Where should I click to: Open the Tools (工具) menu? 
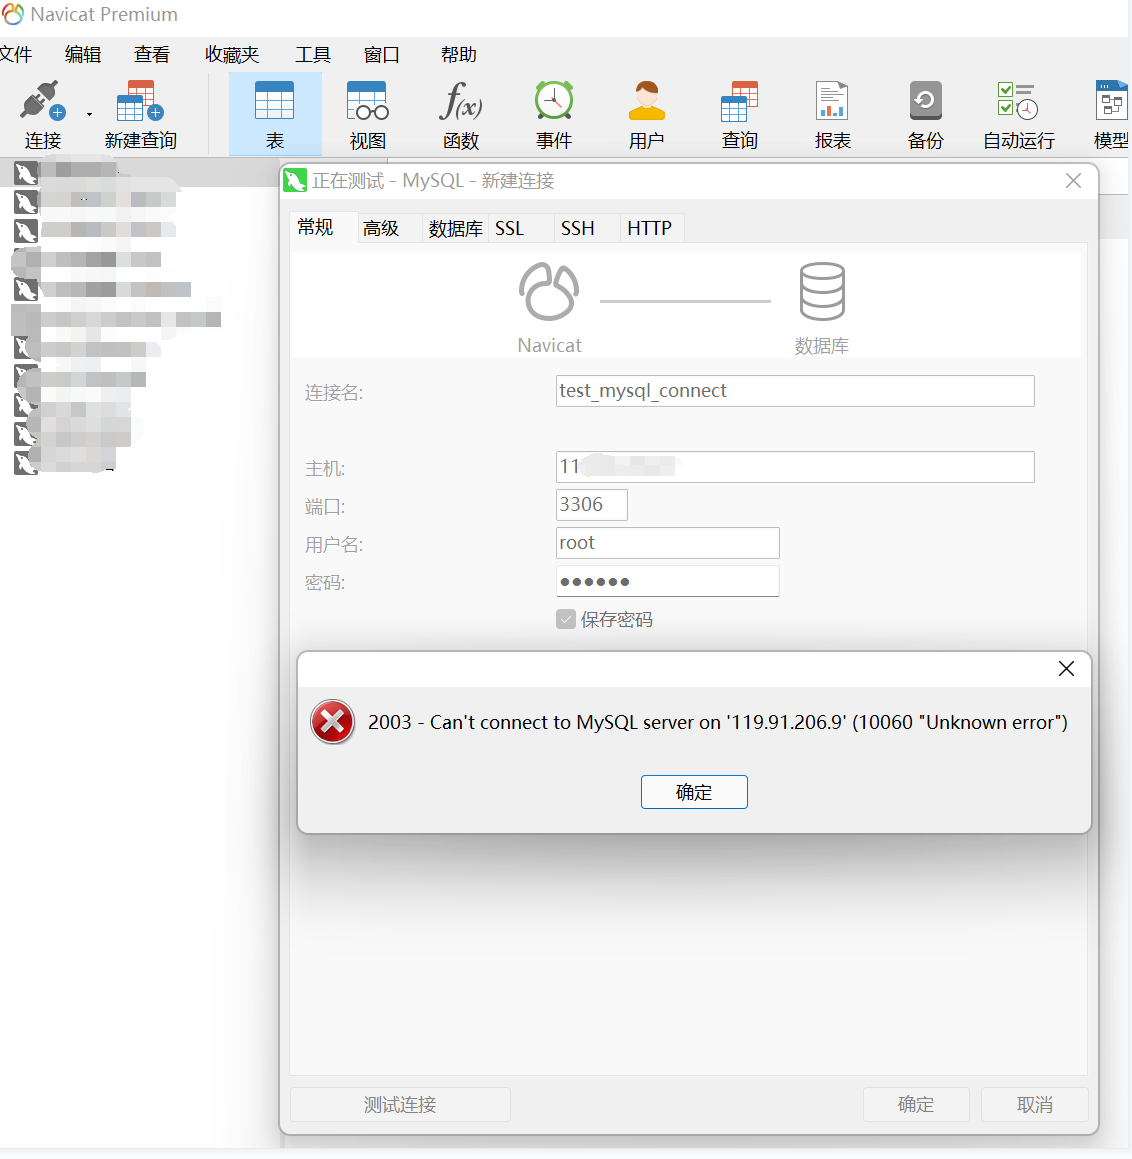312,55
